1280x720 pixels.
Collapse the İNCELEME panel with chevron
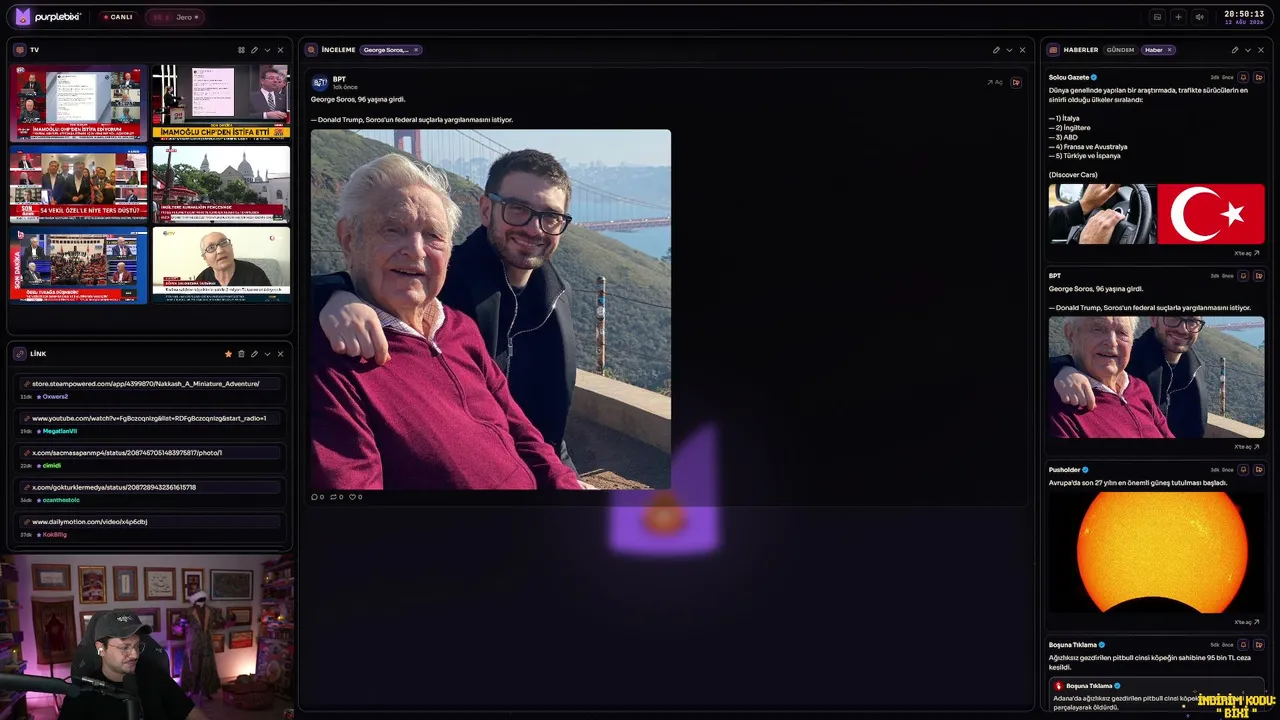[x=1009, y=50]
